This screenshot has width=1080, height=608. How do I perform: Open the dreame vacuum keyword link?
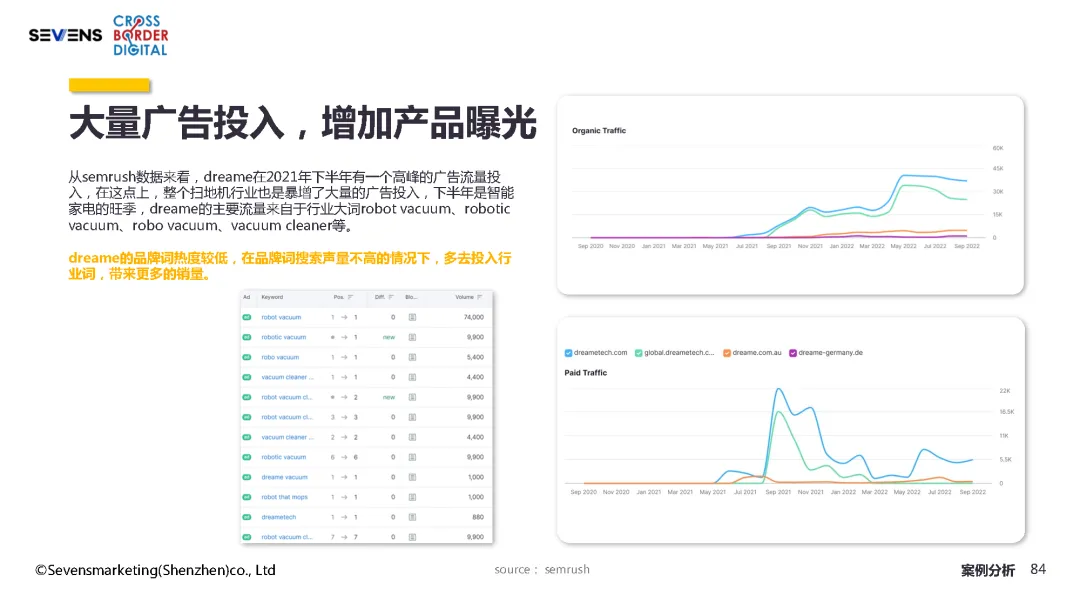point(284,477)
